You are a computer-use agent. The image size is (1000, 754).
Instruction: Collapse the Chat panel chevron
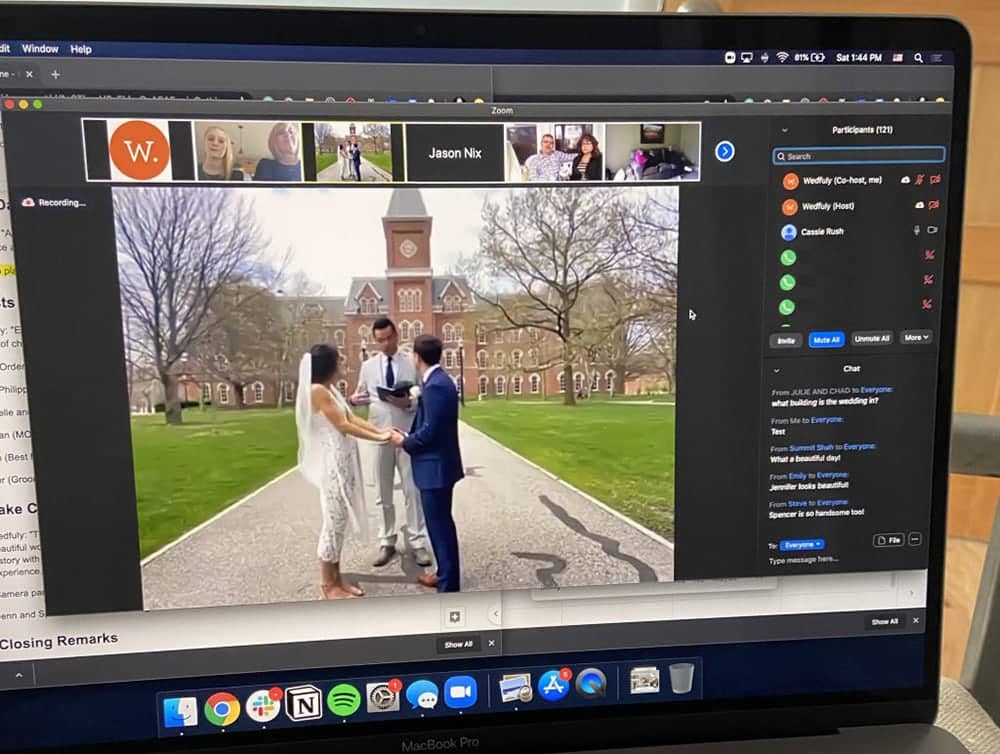[776, 370]
